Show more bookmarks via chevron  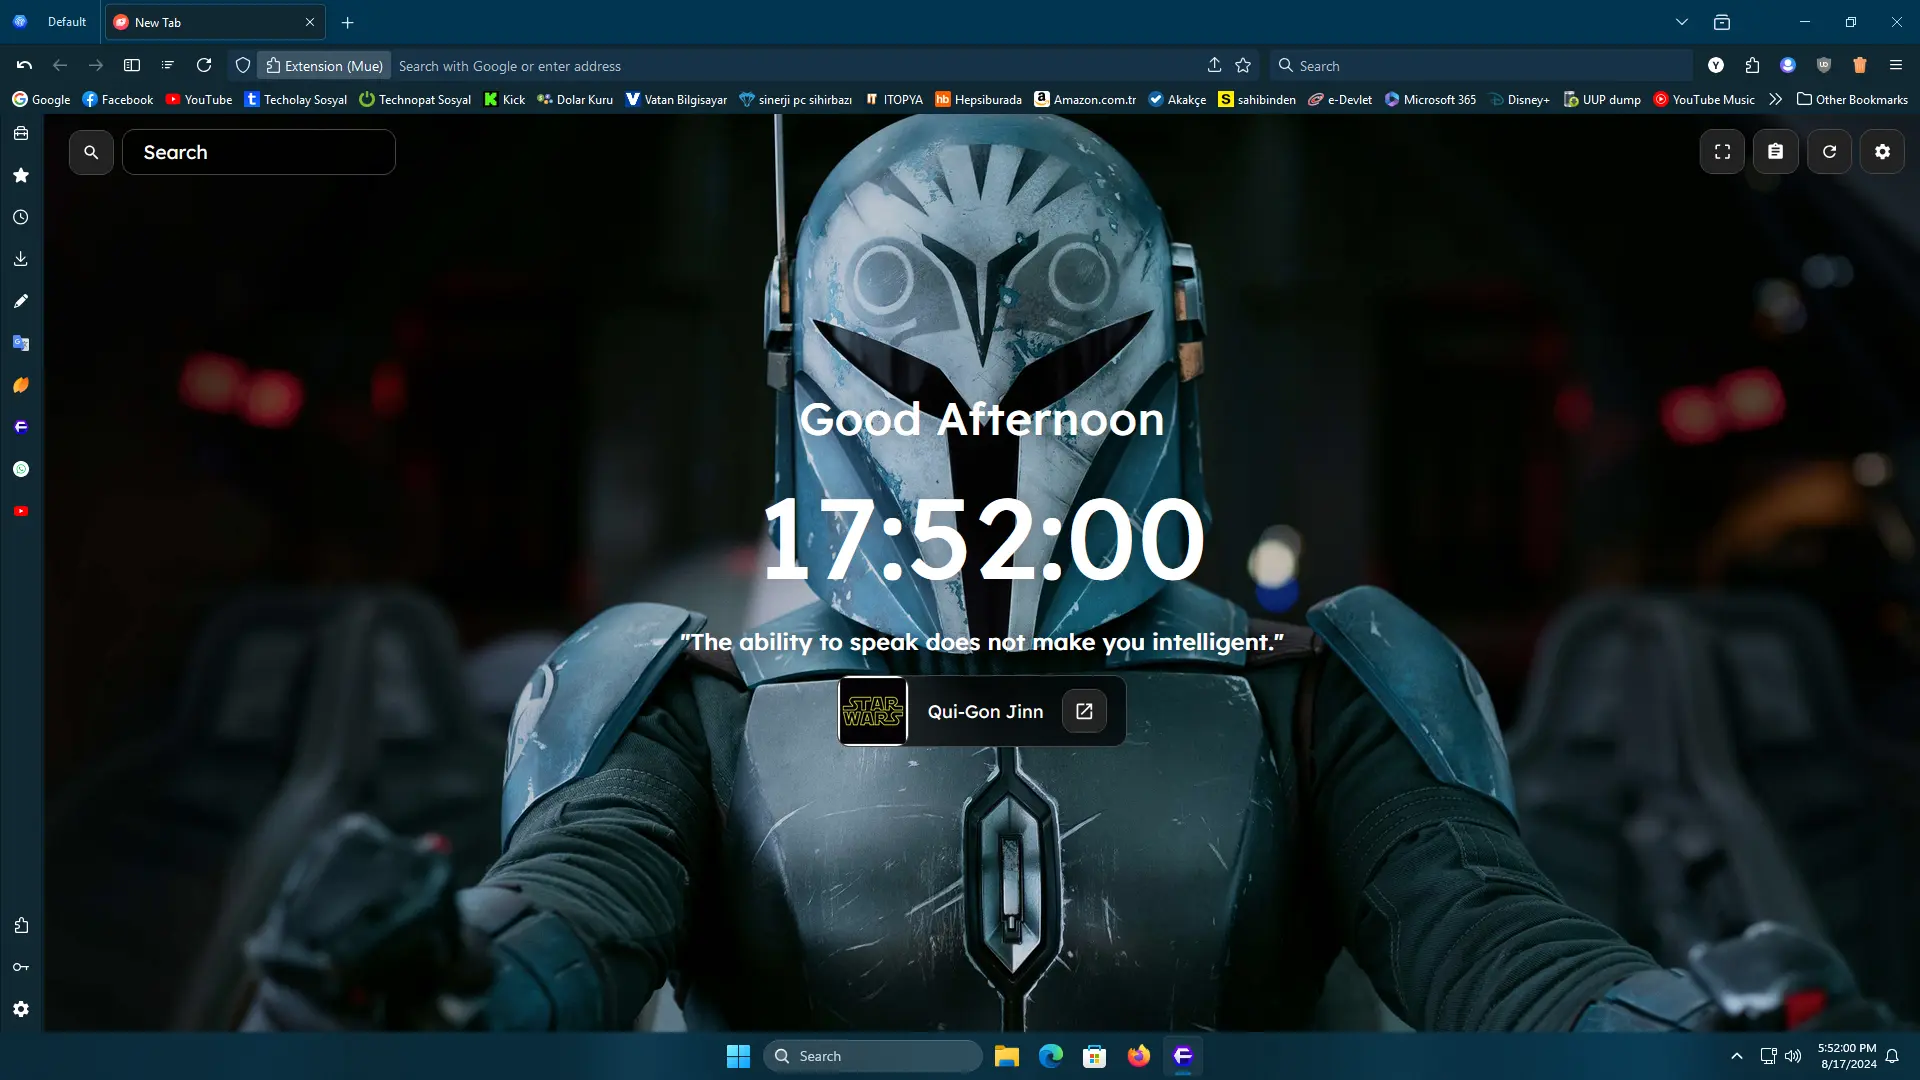coord(1775,99)
